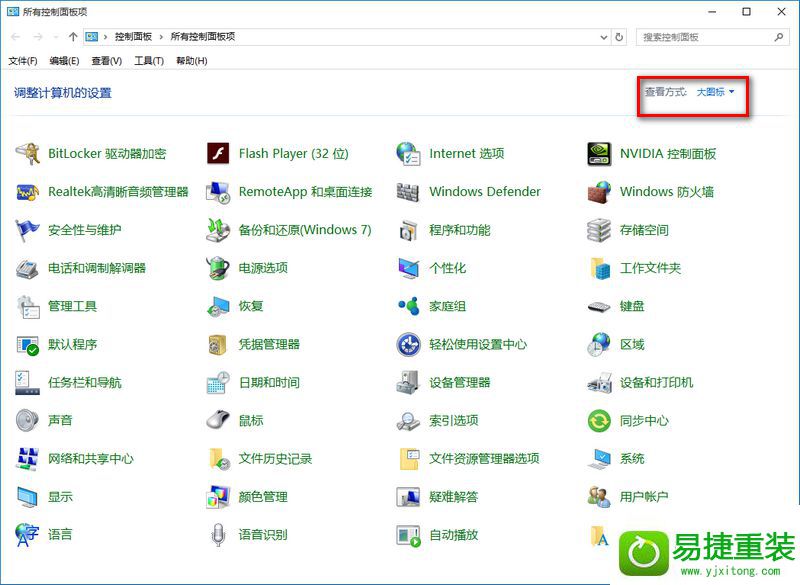Open the 查看方式 大图标 dropdown
Viewport: 800px width, 585px height.
(x=715, y=92)
